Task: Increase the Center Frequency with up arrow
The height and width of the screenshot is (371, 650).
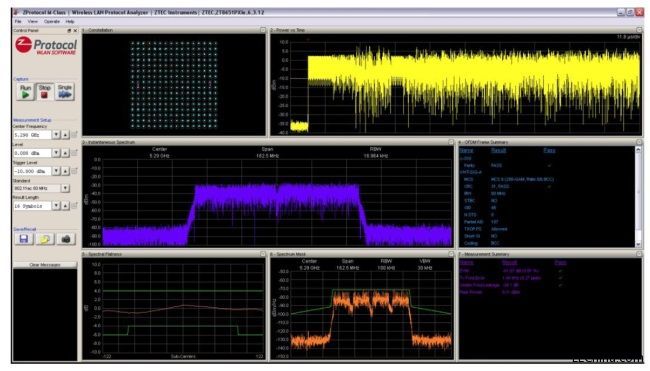Action: click(65, 135)
